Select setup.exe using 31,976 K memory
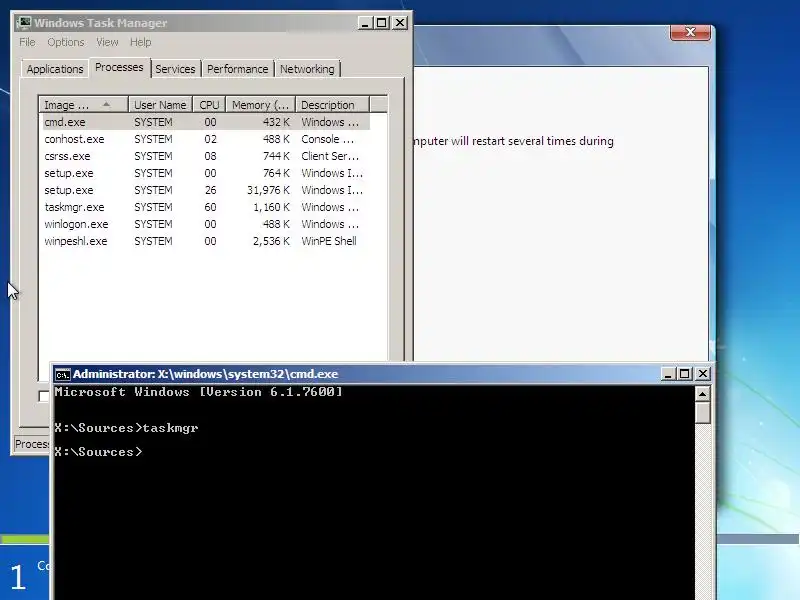This screenshot has width=800, height=600. coord(206,190)
